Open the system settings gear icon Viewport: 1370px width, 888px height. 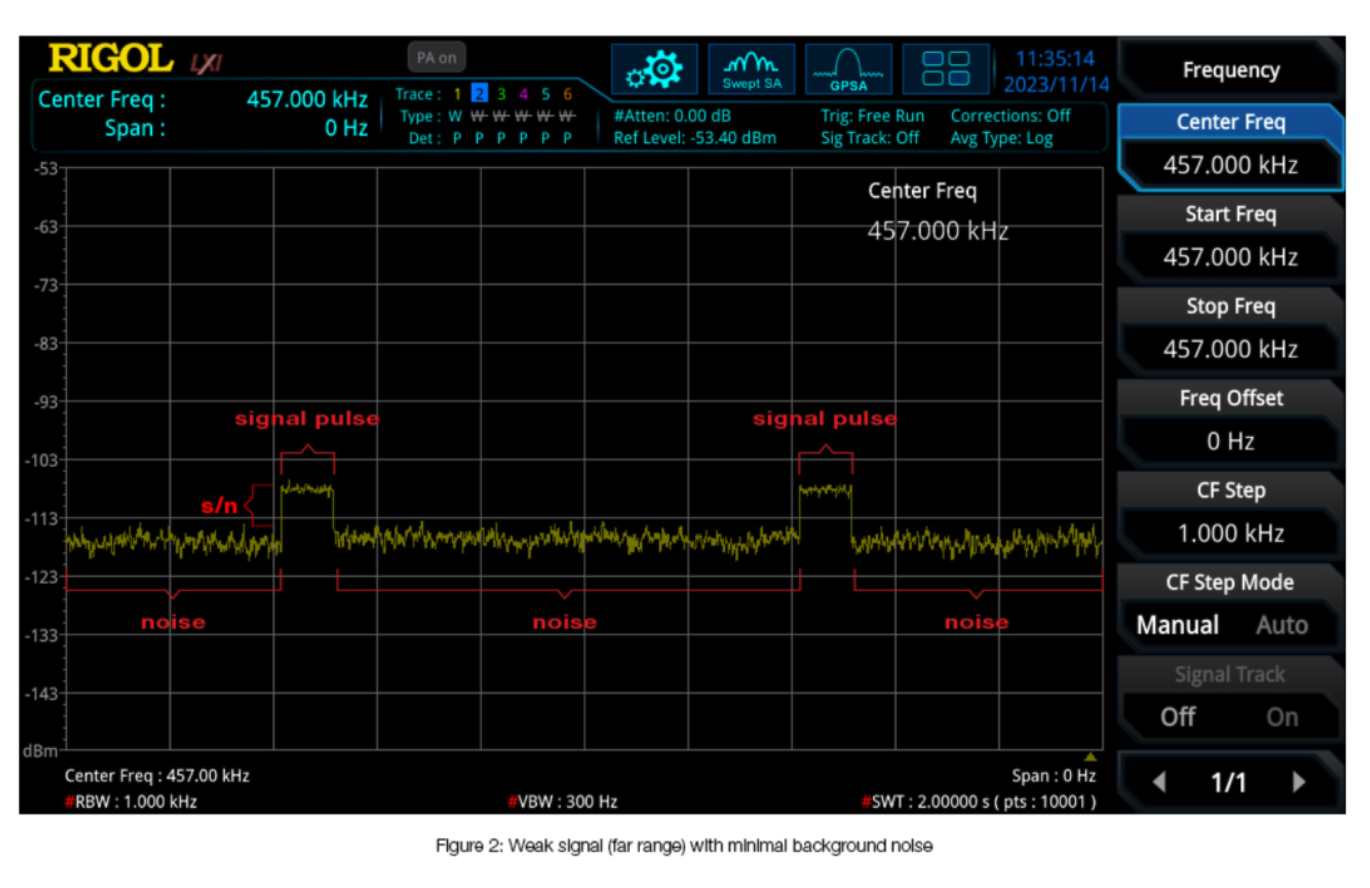click(654, 69)
